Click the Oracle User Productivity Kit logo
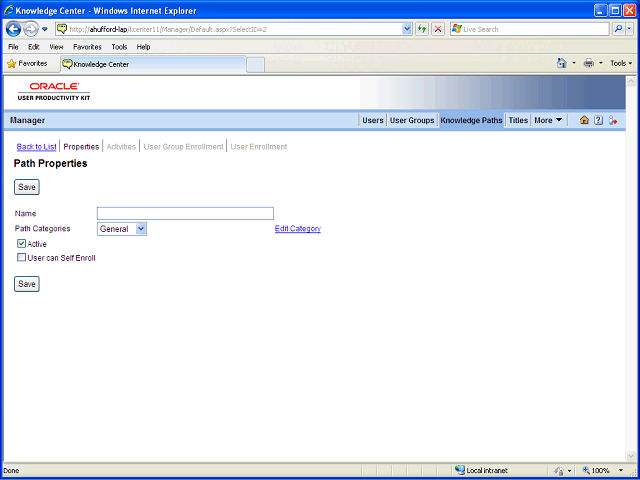 [54, 91]
